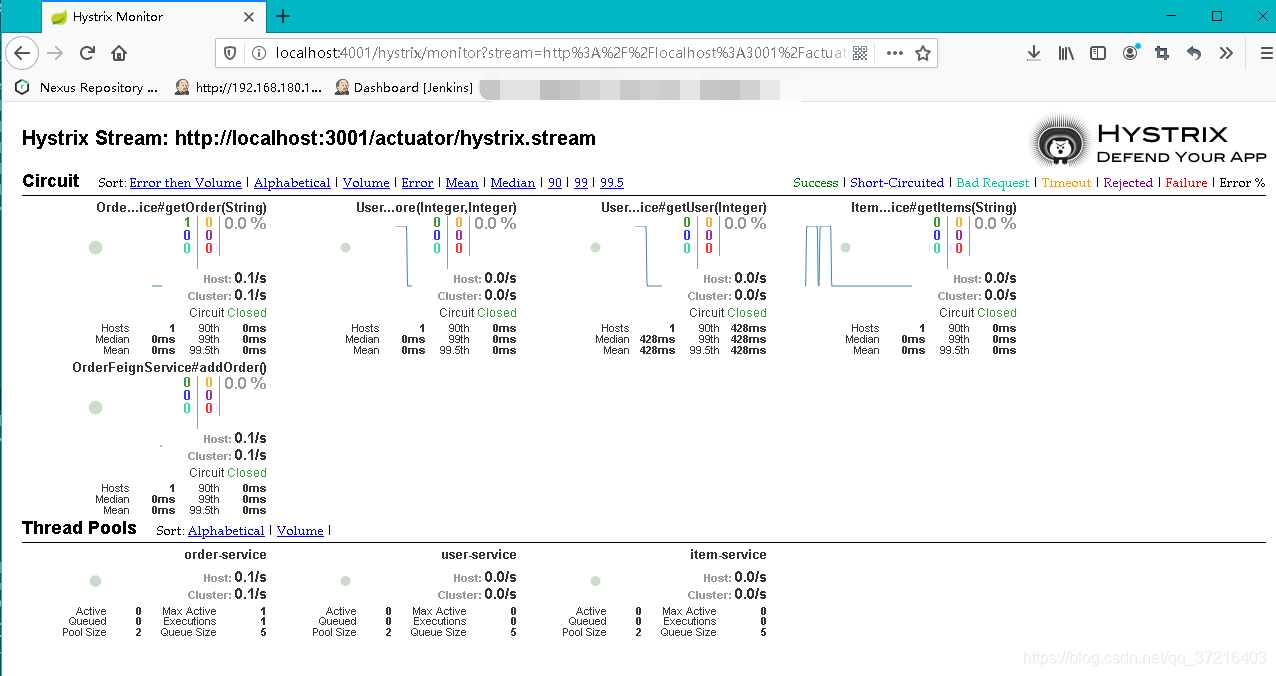
Task: Sort circuits by Error
Action: pos(417,183)
